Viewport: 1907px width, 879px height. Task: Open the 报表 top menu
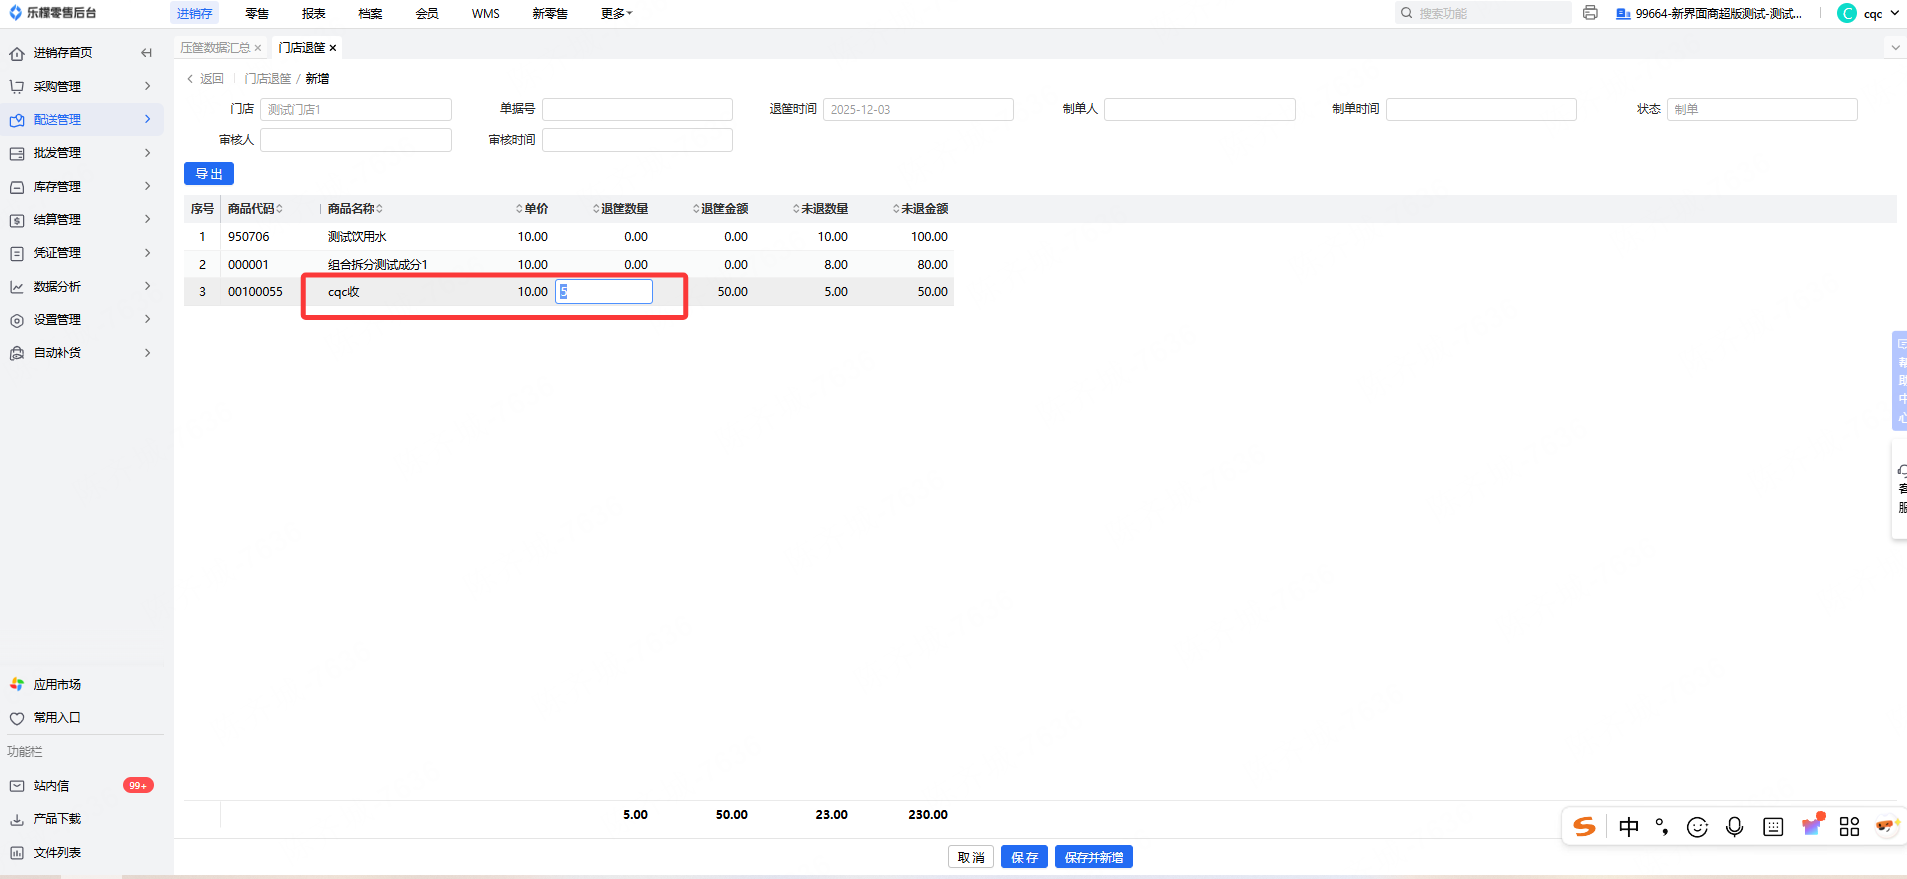[x=314, y=13]
